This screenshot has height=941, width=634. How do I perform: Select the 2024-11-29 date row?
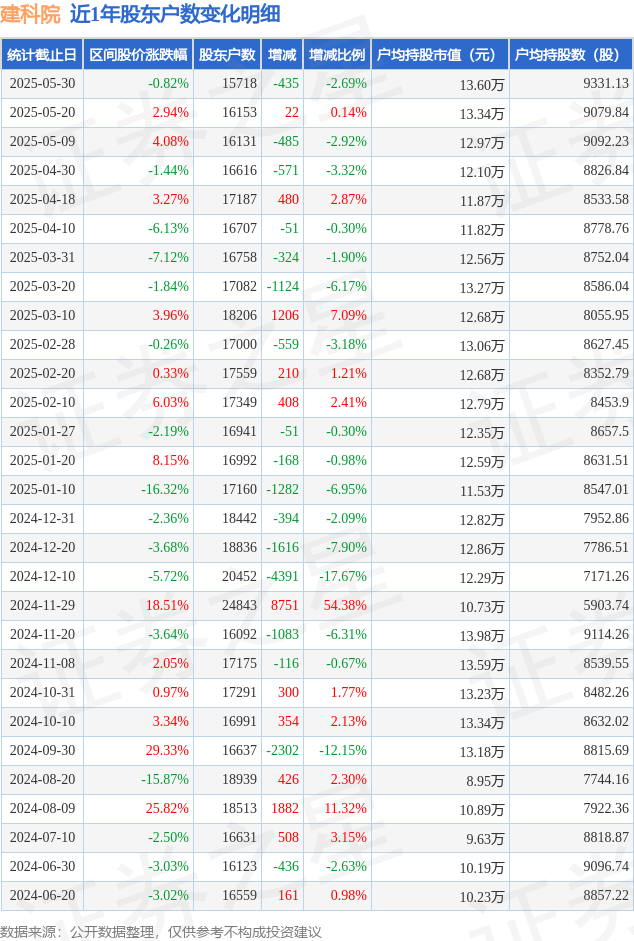317,606
